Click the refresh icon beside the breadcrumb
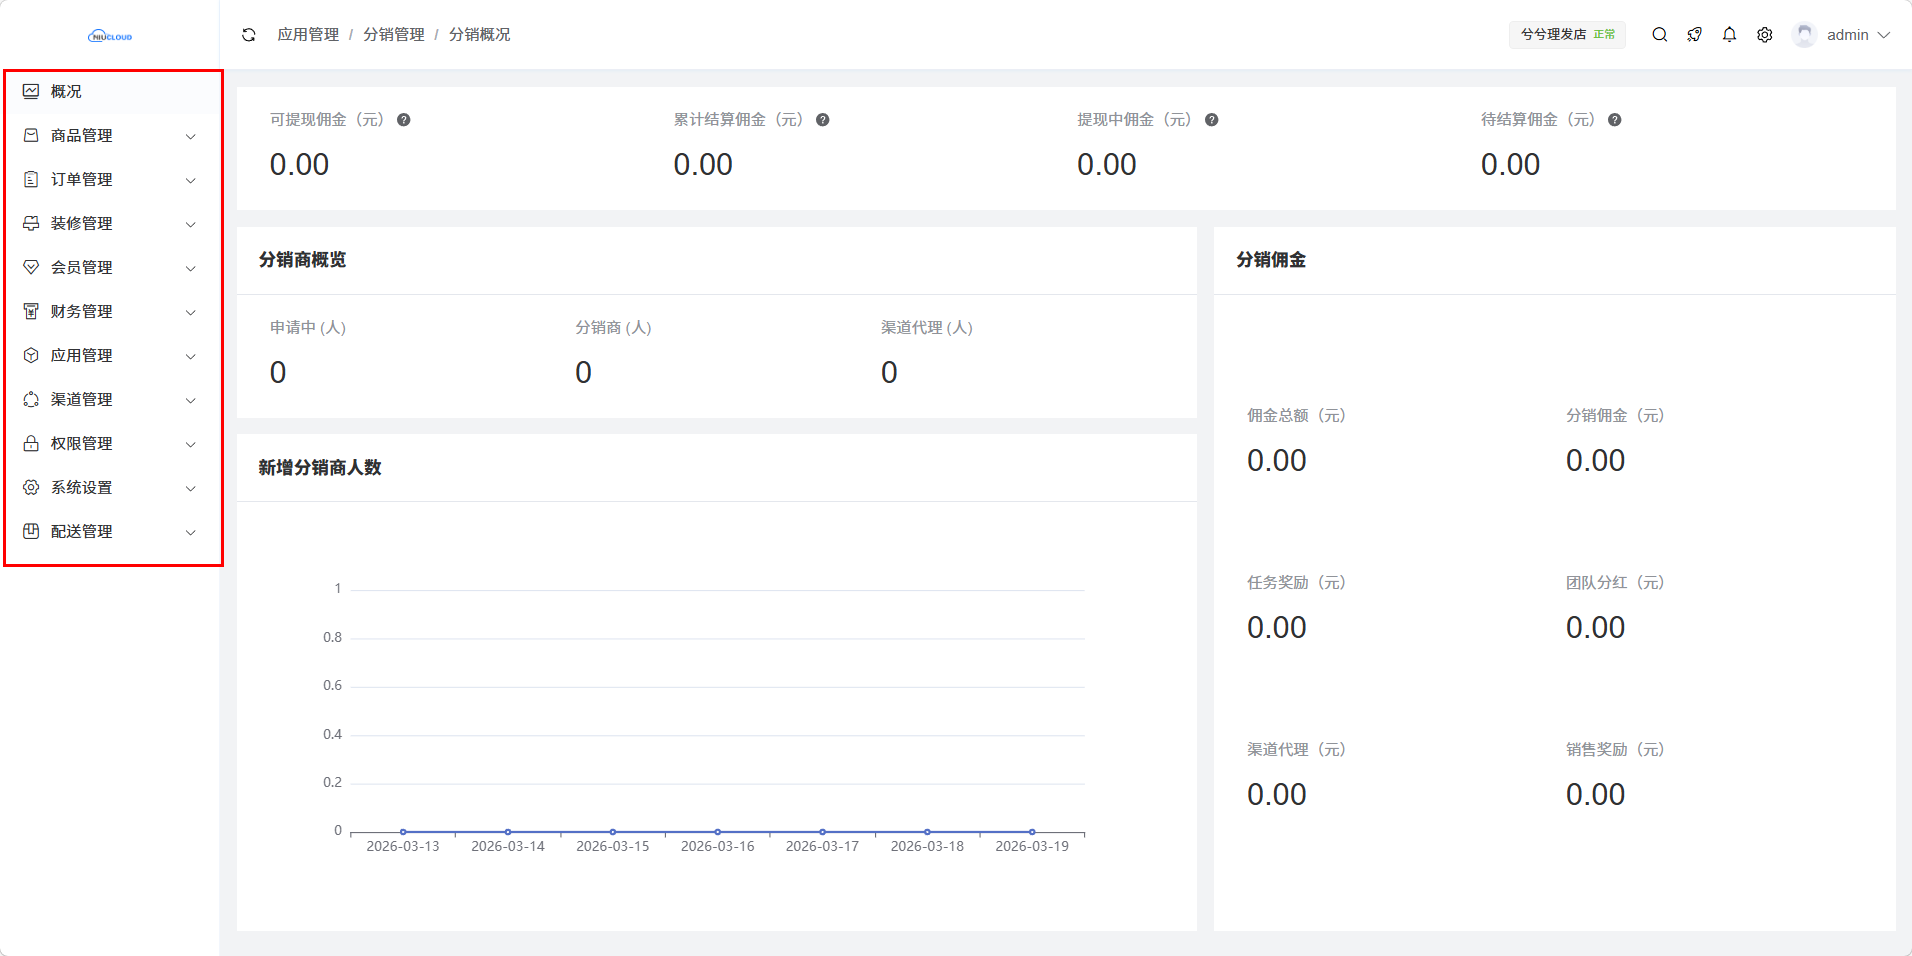Image resolution: width=1912 pixels, height=956 pixels. (249, 35)
